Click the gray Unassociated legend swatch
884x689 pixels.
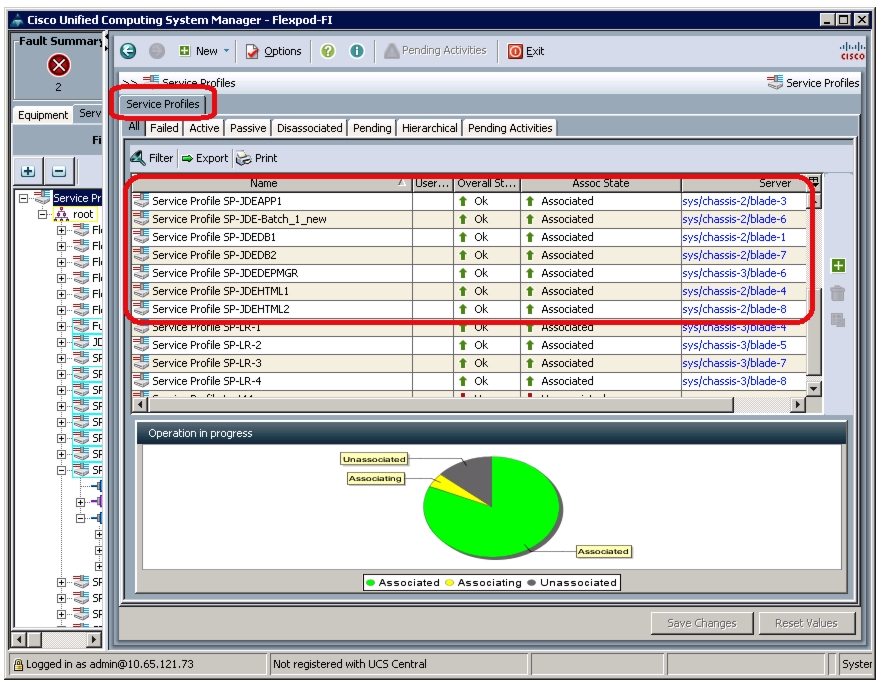point(532,582)
